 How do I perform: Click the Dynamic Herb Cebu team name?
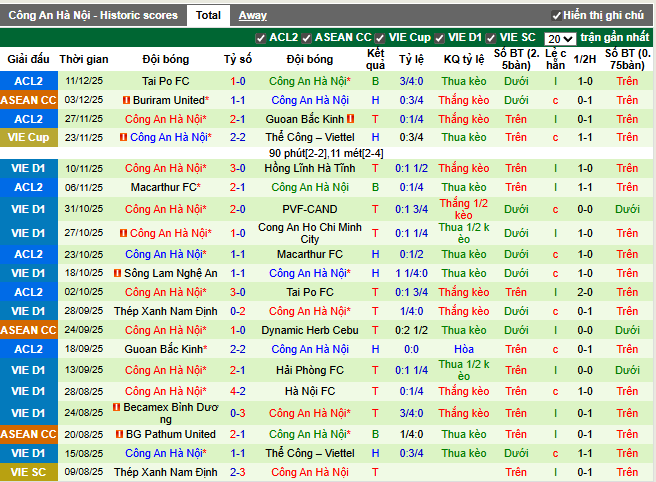tap(309, 330)
